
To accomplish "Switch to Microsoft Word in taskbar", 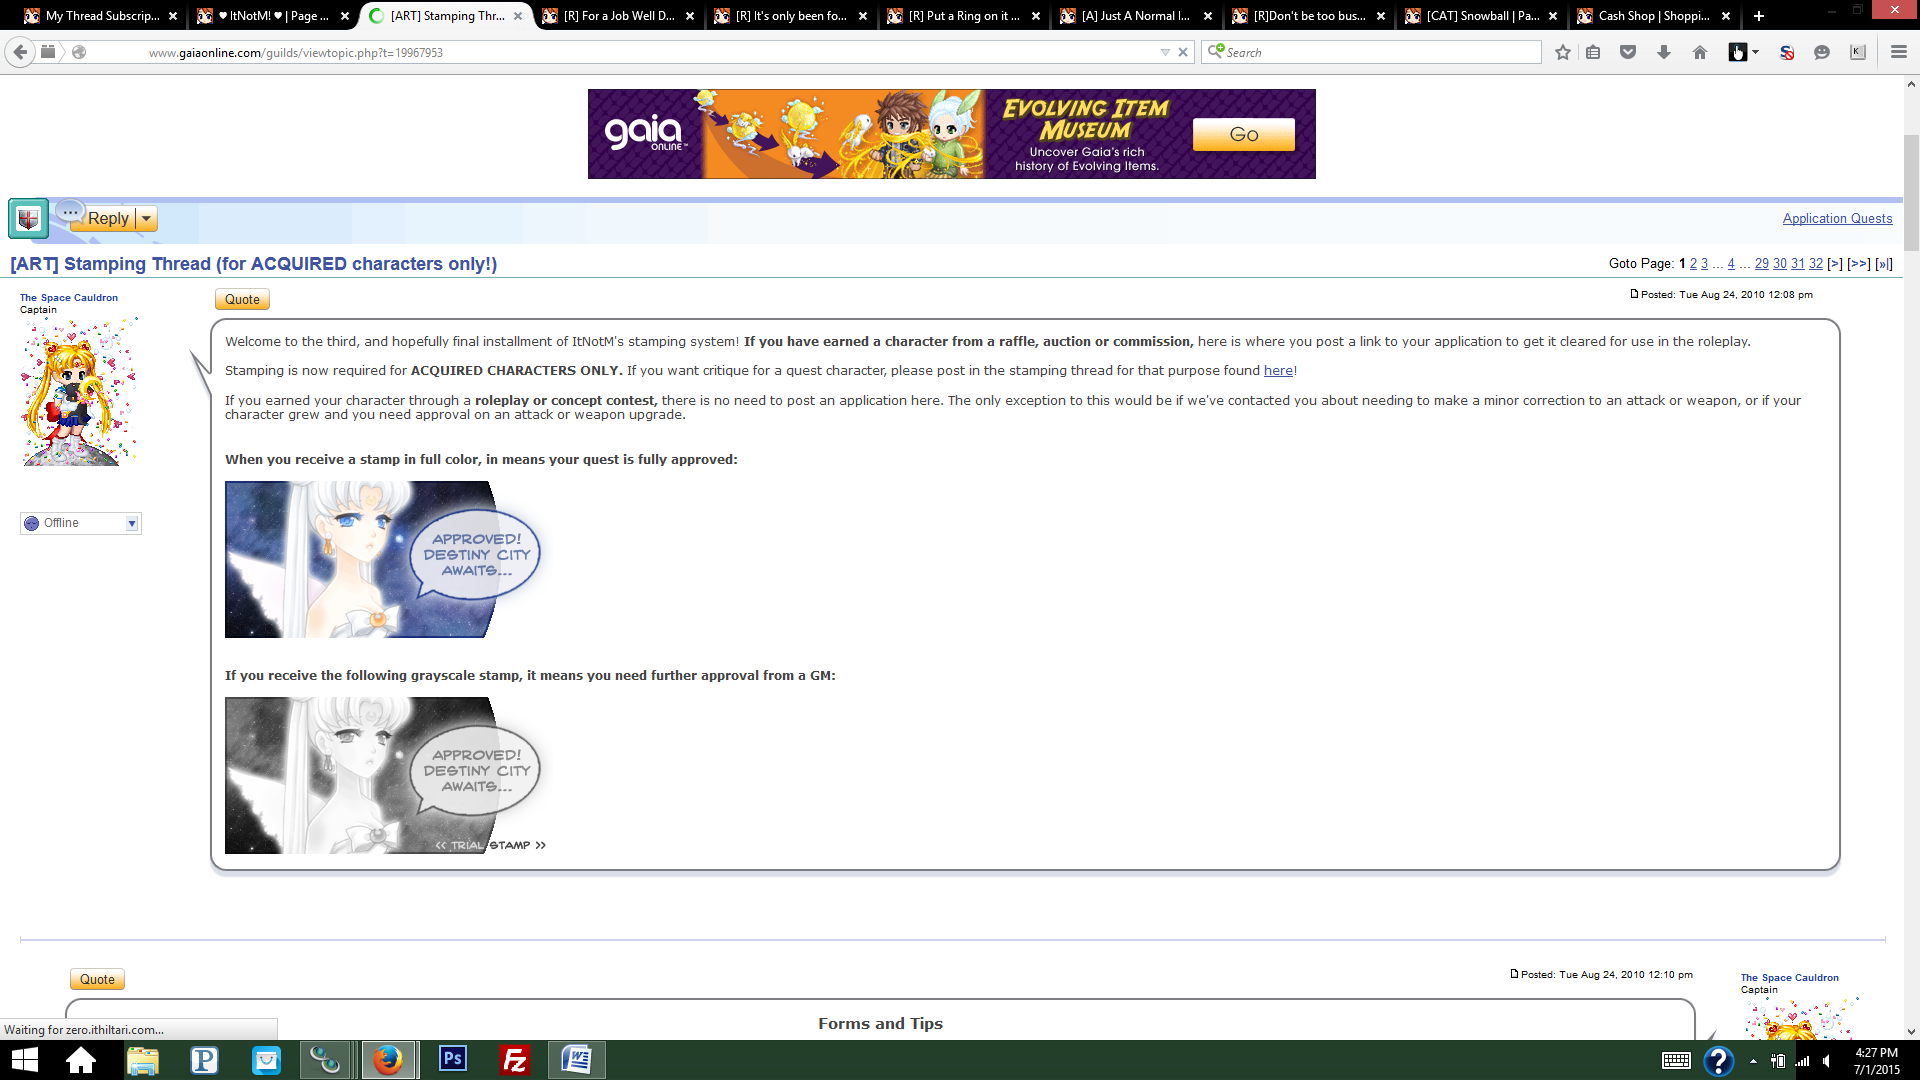I will (x=576, y=1060).
